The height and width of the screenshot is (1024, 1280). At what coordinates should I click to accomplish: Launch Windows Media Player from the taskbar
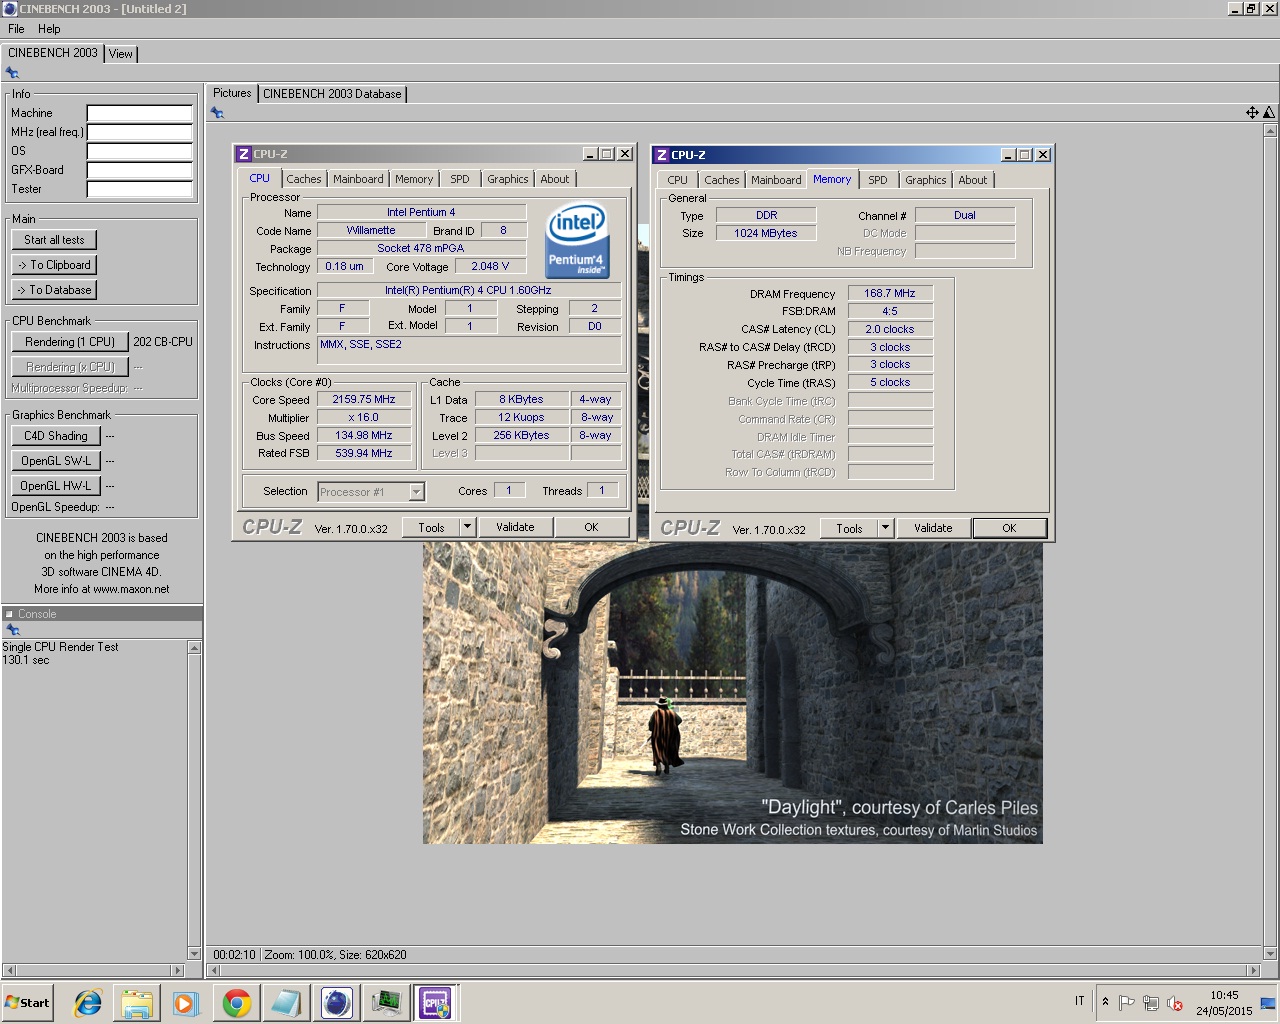[x=186, y=1003]
